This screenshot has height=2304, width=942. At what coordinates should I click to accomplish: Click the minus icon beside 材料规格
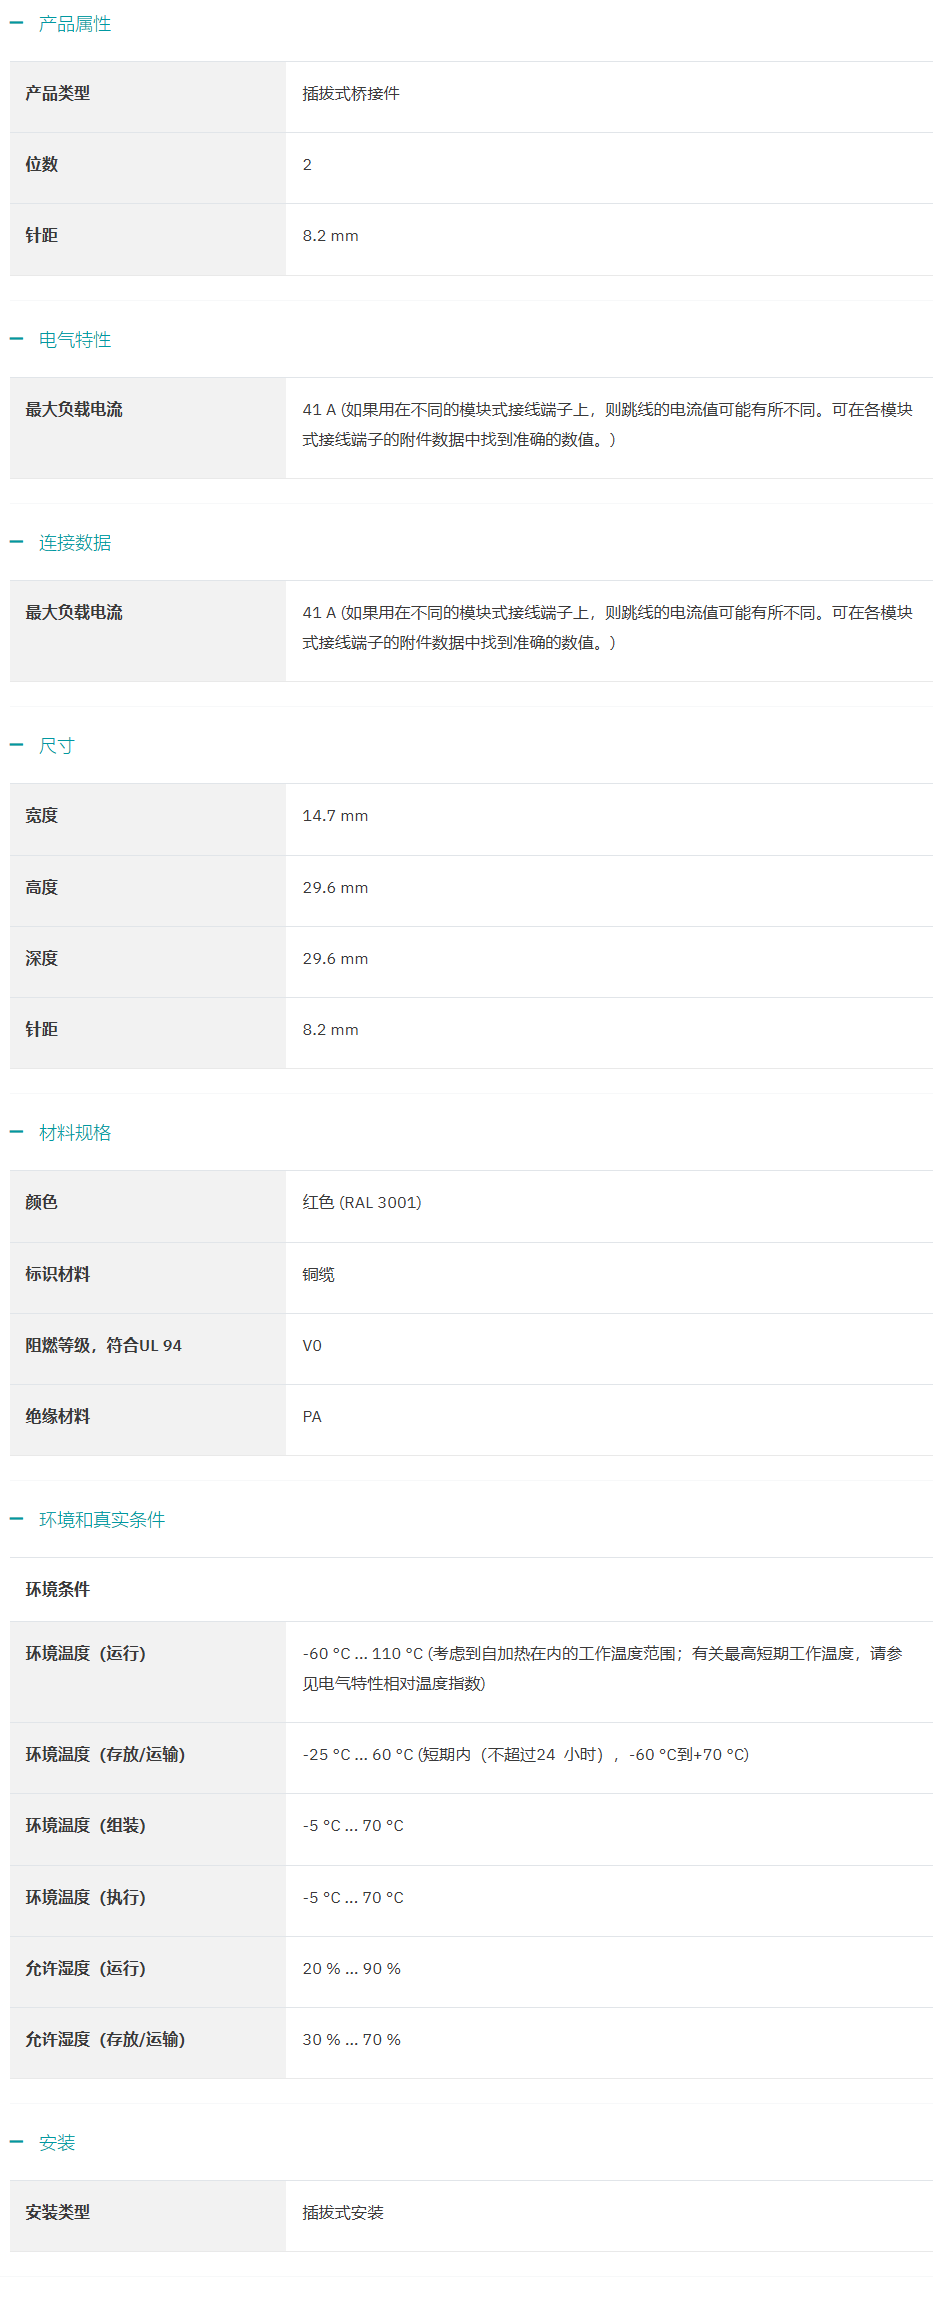click(x=16, y=1132)
